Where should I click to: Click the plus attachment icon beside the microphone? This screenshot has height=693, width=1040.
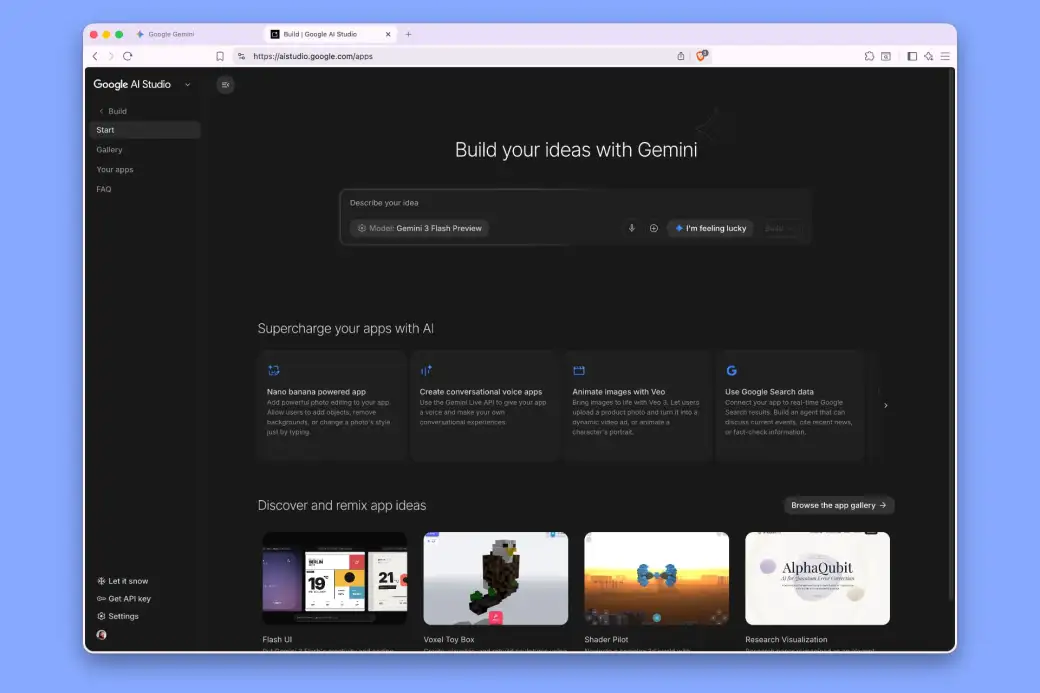coord(654,228)
